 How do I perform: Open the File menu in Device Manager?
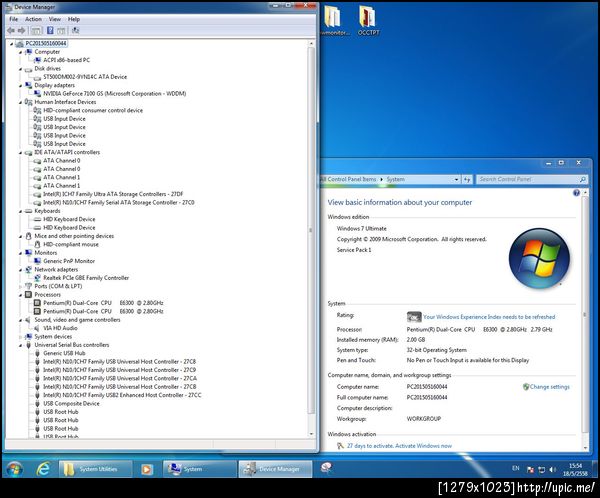pos(13,19)
